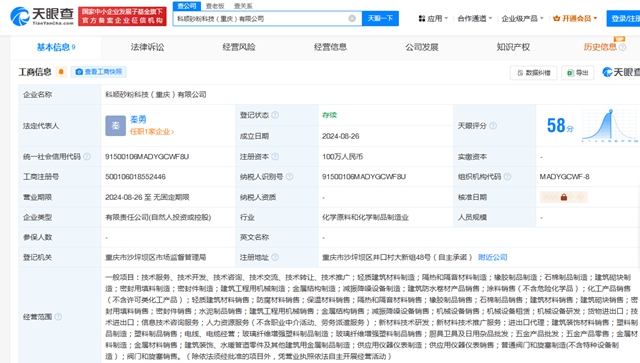Screen dimensions: 640x363
Task: Open legal representative 秦勇 link
Action: [x=138, y=119]
